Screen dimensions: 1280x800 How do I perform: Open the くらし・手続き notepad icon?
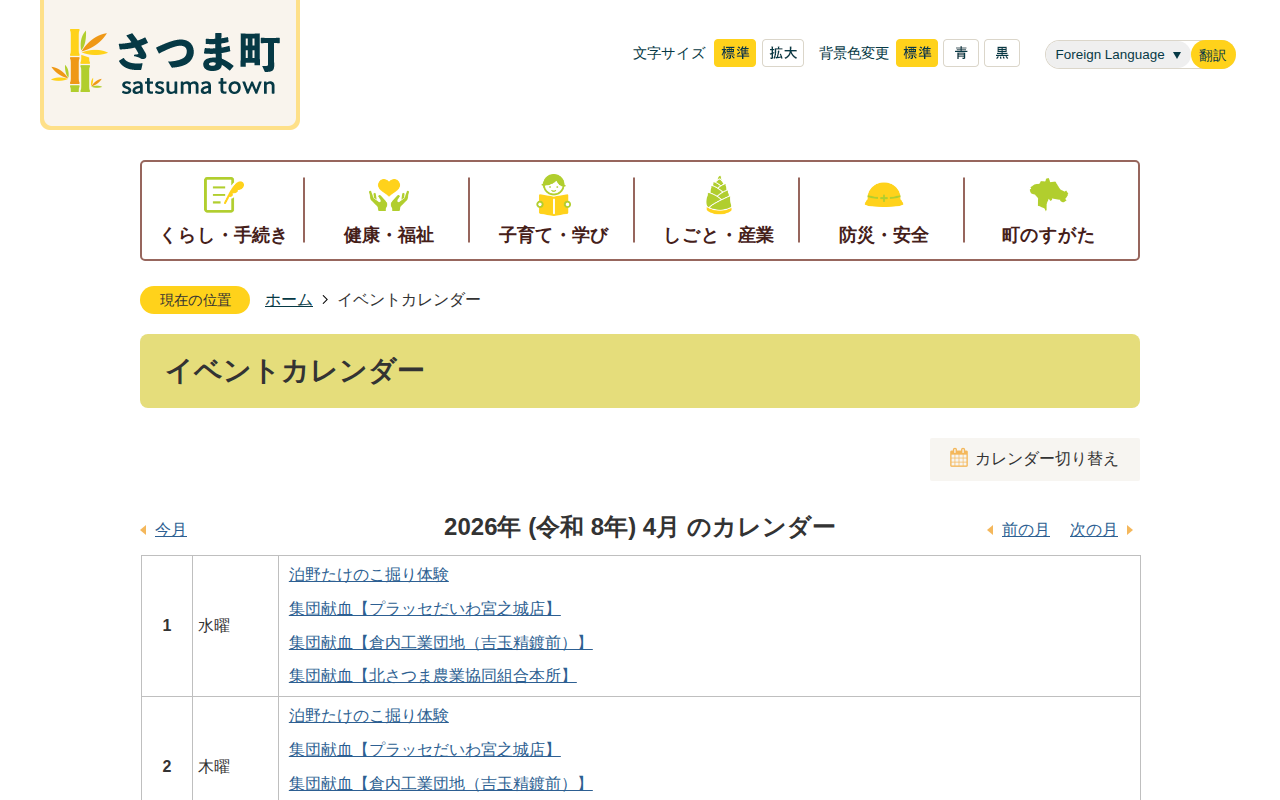(224, 195)
